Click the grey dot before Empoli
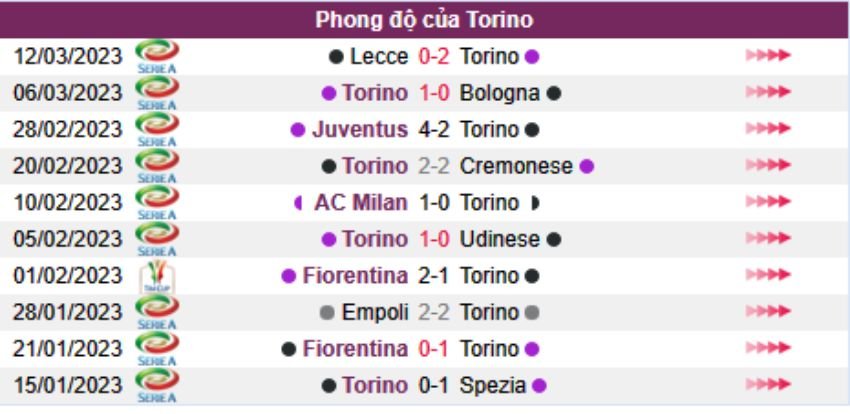The image size is (850, 414). coord(326,313)
